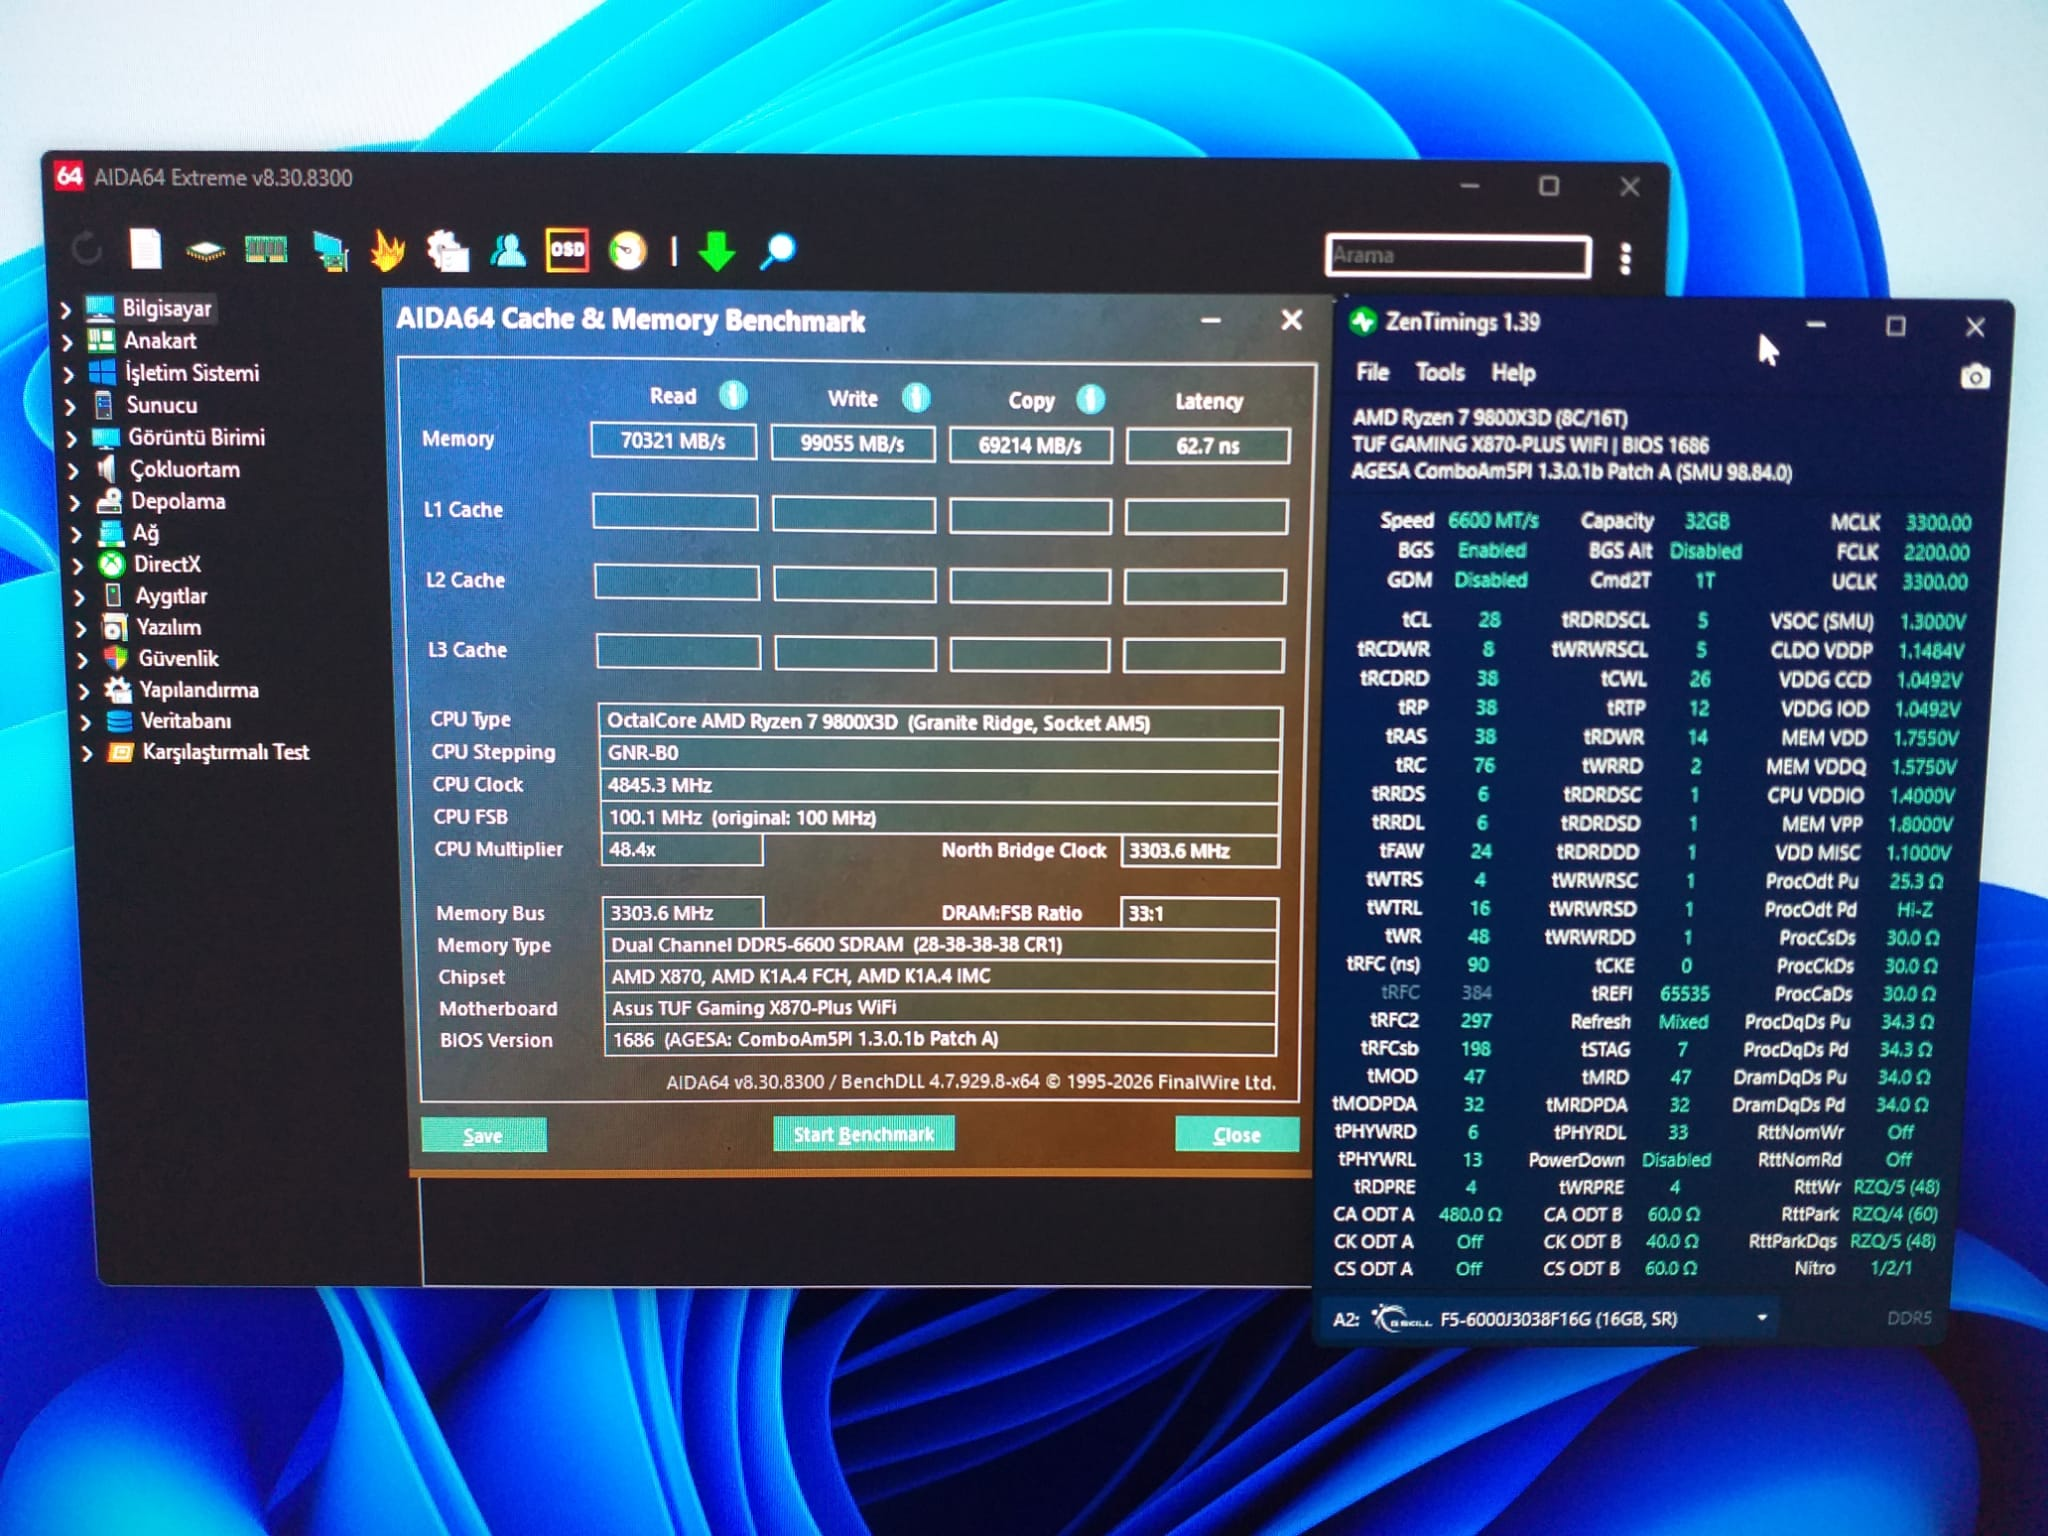Click the Read info circle icon
This screenshot has width=2048, height=1536.
pos(733,395)
